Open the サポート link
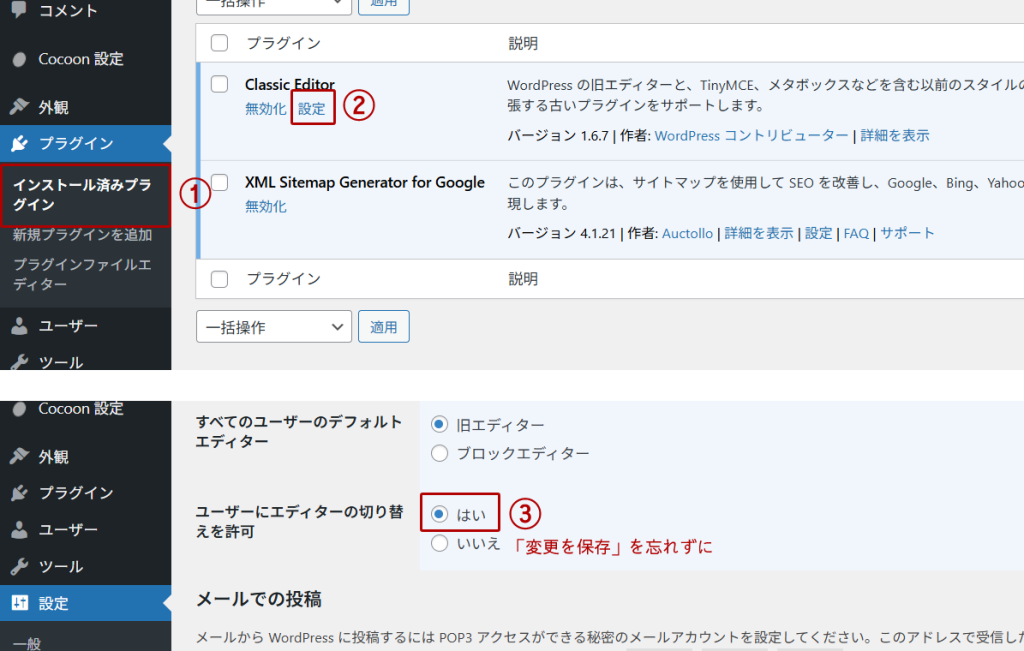Image resolution: width=1024 pixels, height=651 pixels. point(907,234)
